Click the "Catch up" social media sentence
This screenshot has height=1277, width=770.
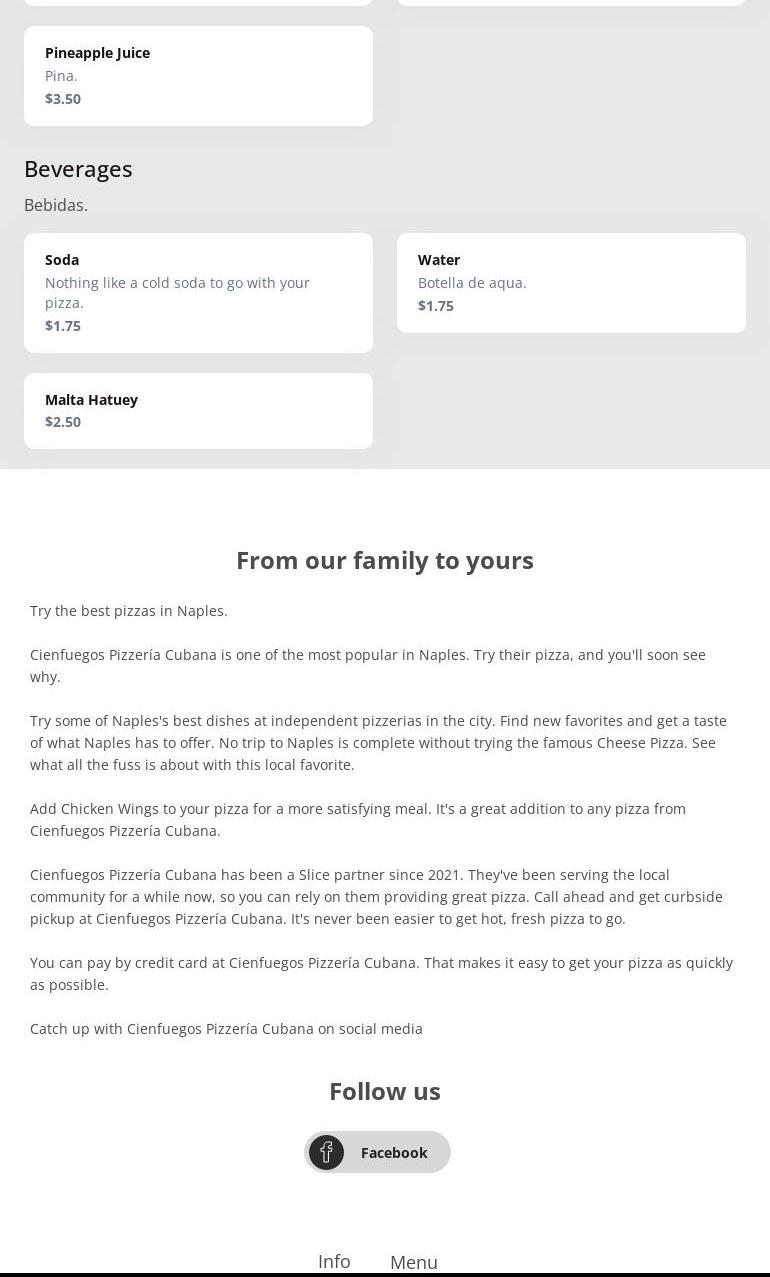click(x=226, y=1029)
